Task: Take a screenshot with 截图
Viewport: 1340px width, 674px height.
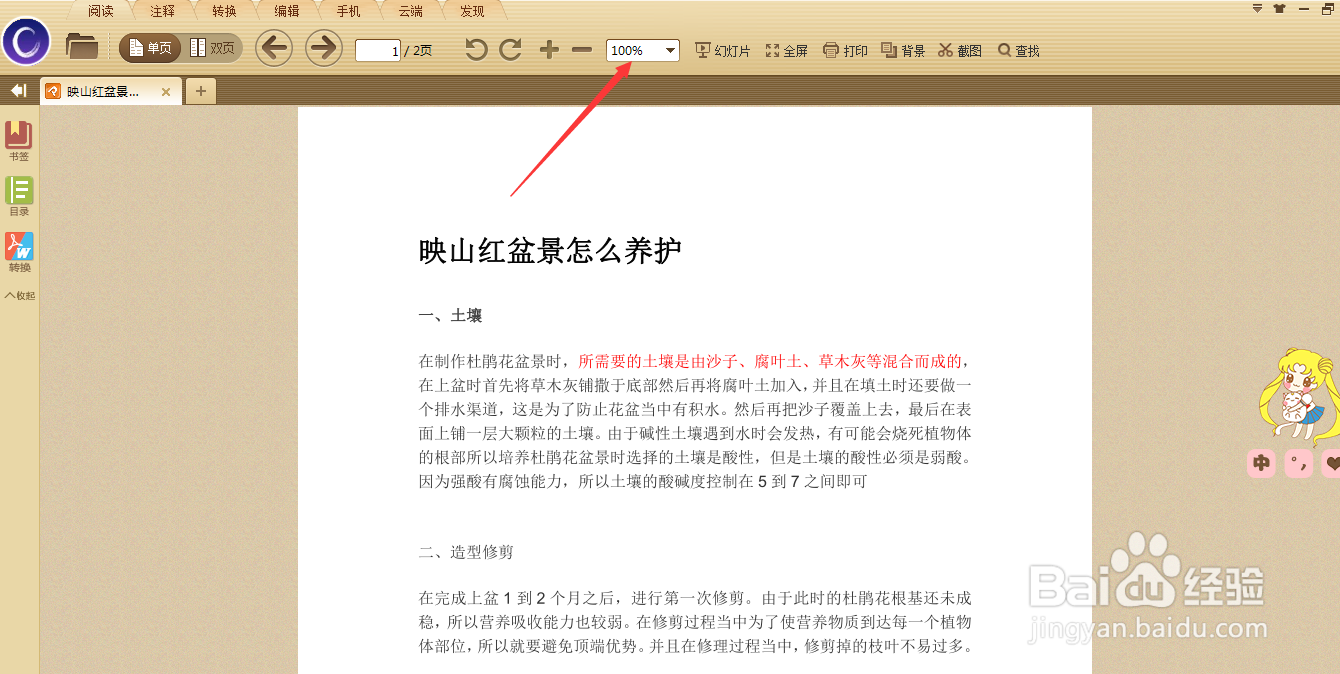Action: (x=960, y=50)
